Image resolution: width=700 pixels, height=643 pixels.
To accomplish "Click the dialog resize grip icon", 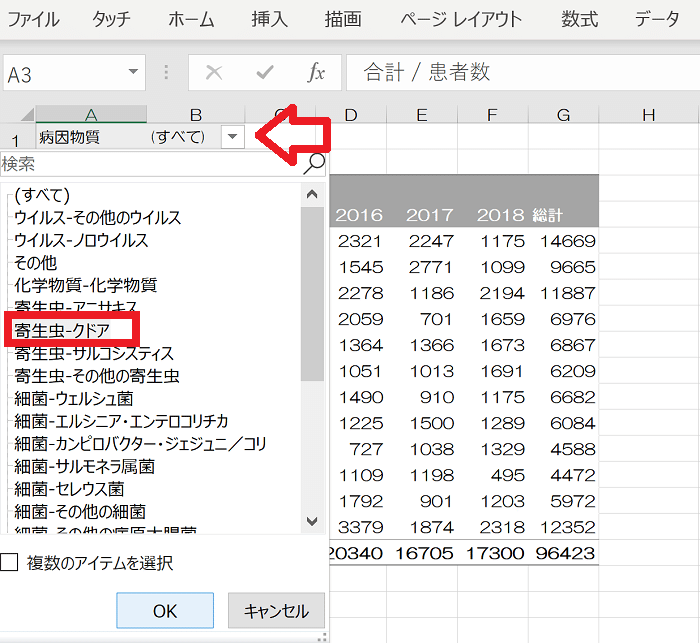I will pyautogui.click(x=322, y=637).
